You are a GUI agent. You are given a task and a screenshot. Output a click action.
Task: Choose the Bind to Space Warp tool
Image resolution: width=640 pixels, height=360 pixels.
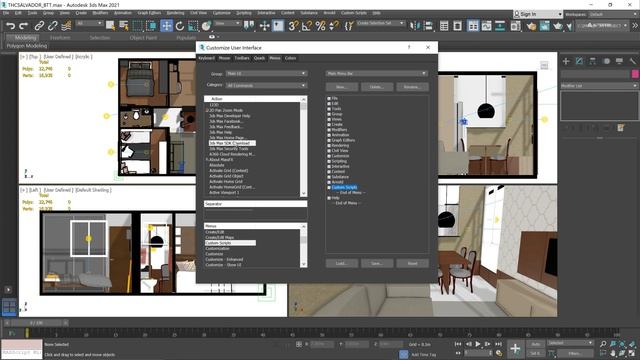tap(66, 26)
